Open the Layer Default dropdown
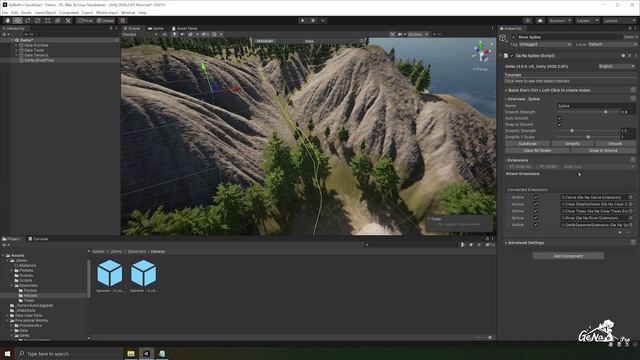The image size is (640, 360). [x=612, y=44]
